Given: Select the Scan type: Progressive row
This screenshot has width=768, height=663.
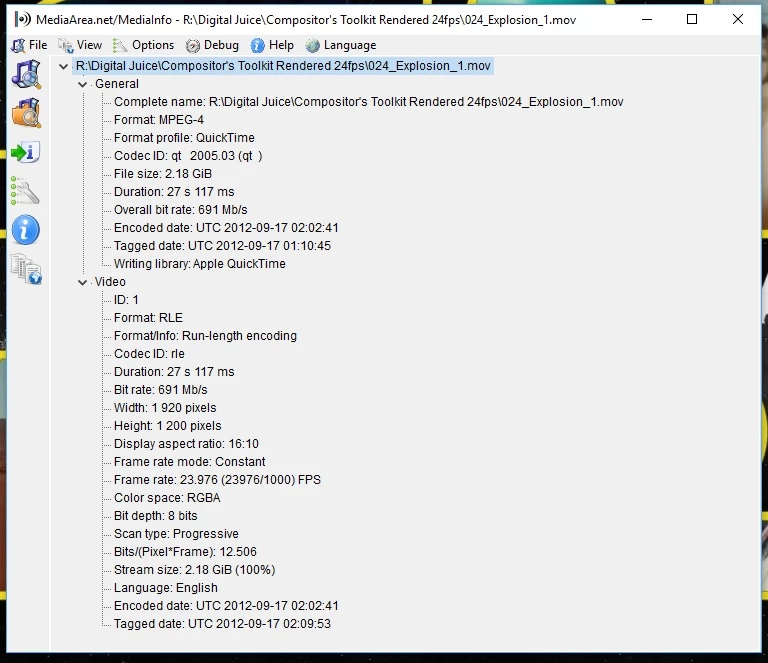Looking at the screenshot, I should pyautogui.click(x=176, y=534).
